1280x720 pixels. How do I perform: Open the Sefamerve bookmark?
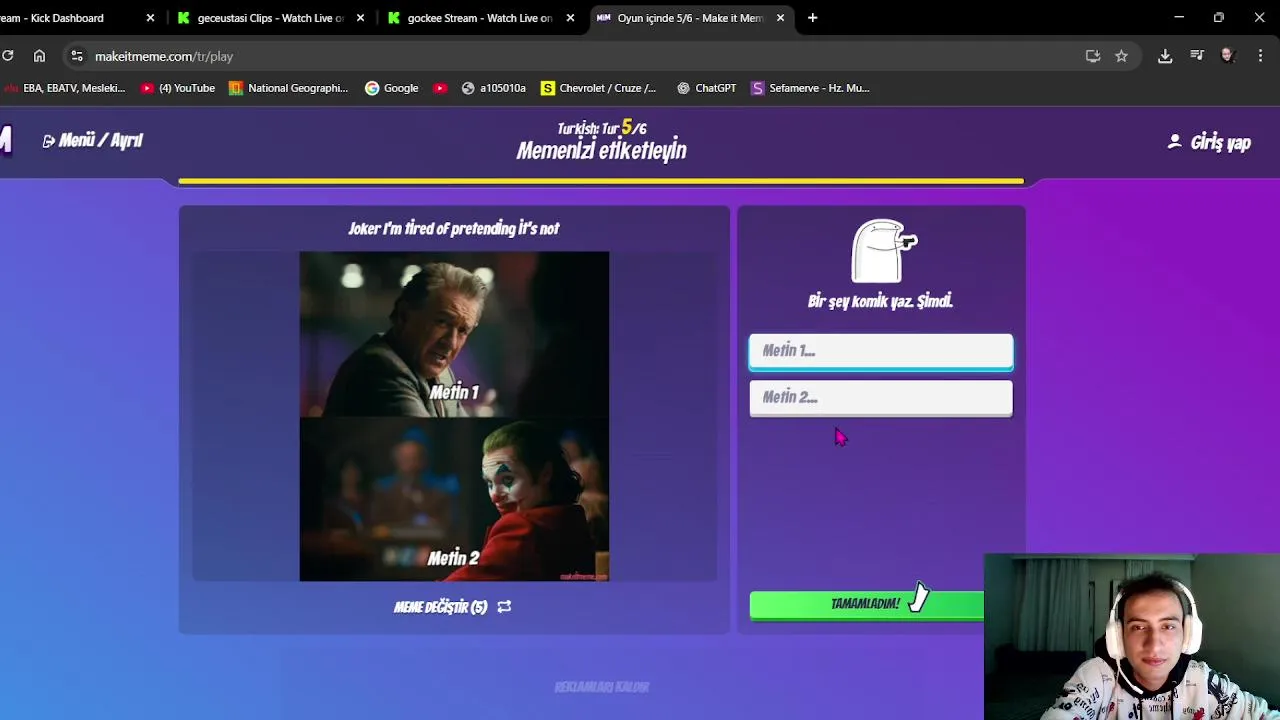(810, 88)
